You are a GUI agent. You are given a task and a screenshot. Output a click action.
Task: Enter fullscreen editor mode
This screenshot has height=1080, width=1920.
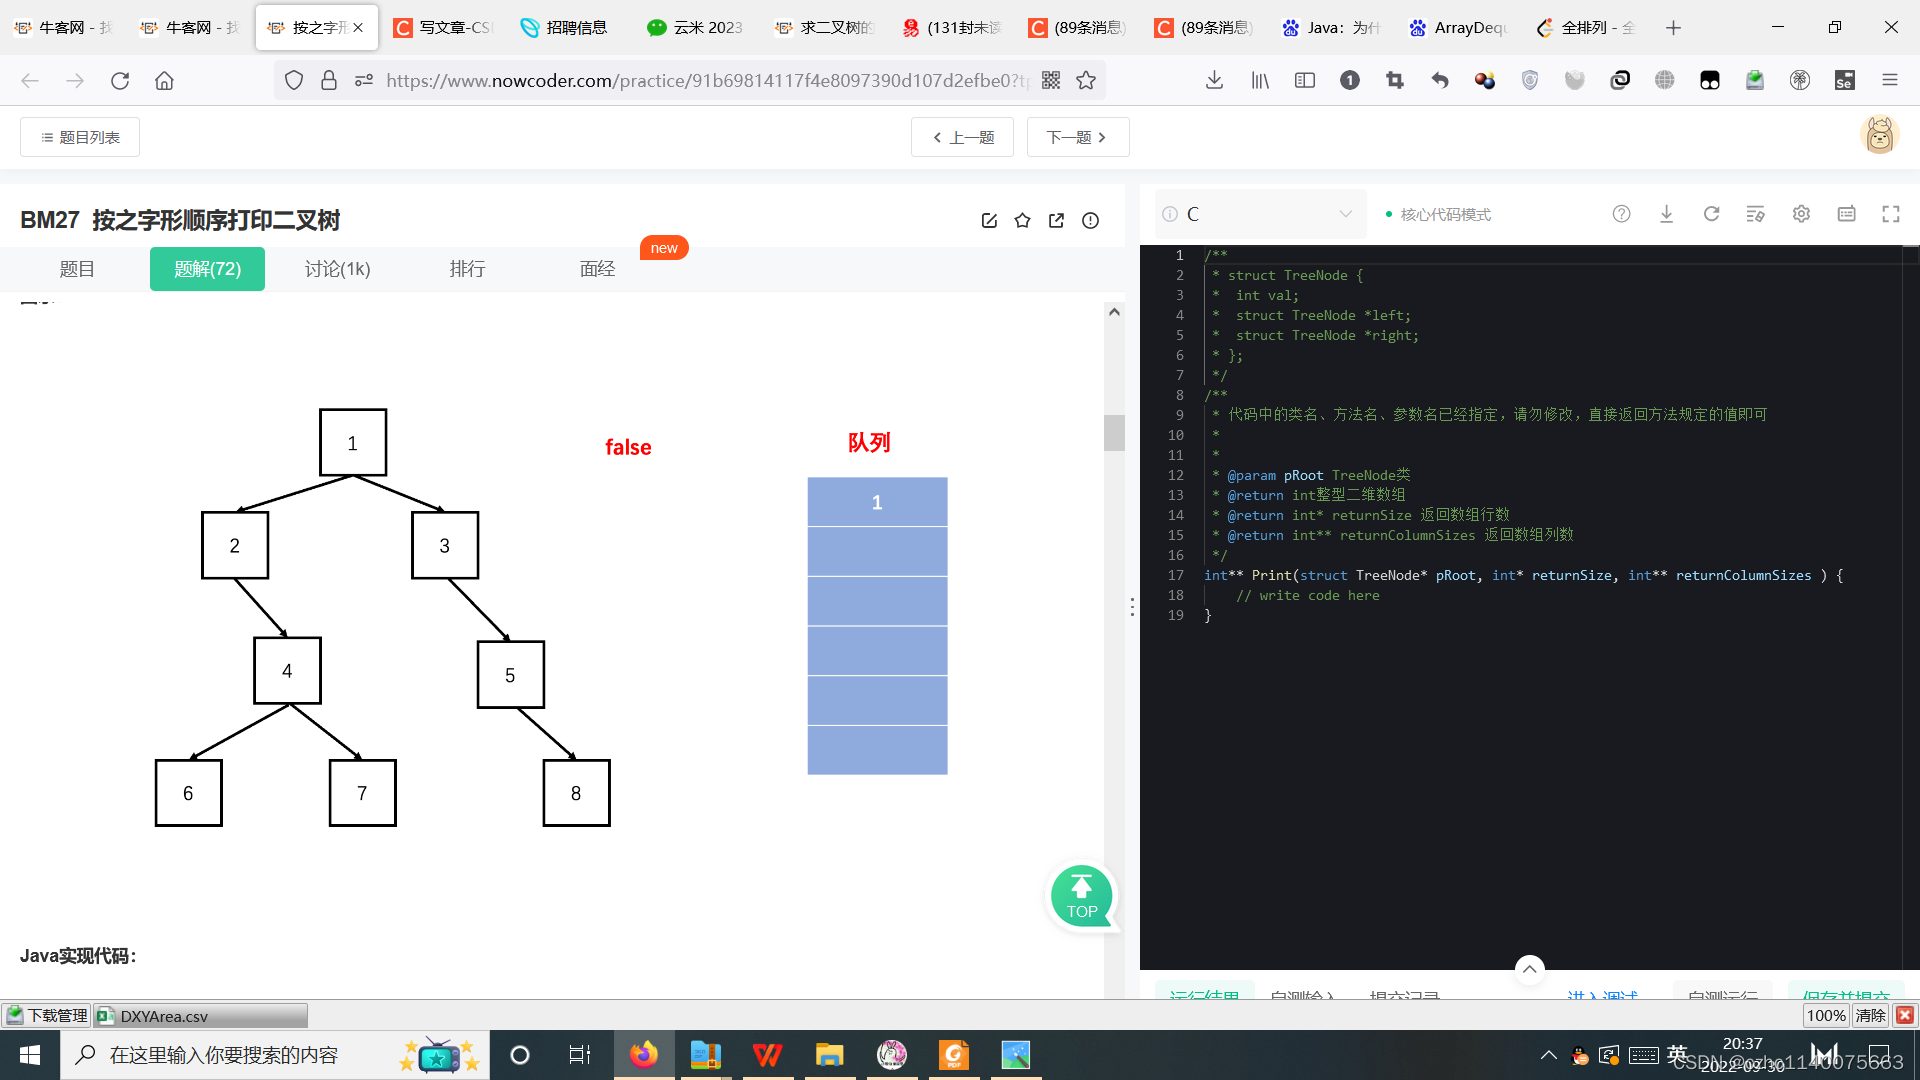pyautogui.click(x=1891, y=214)
